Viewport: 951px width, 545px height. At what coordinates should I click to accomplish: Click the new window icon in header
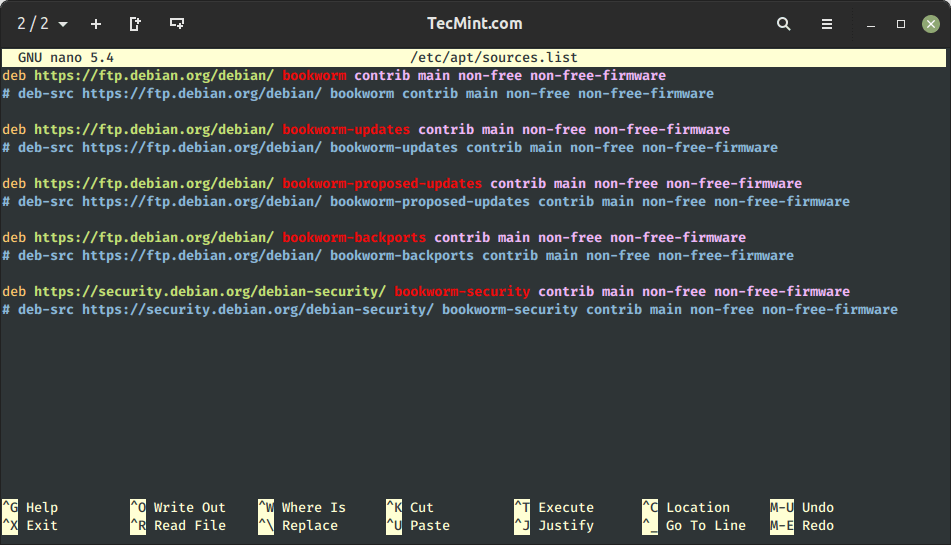click(135, 24)
